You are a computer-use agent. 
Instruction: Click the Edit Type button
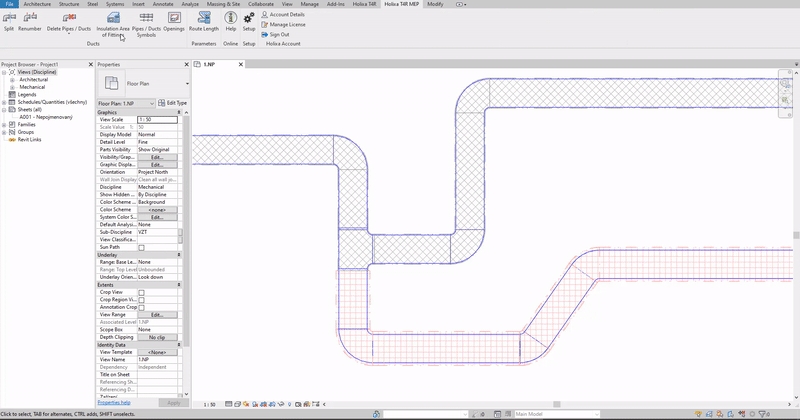(172, 103)
